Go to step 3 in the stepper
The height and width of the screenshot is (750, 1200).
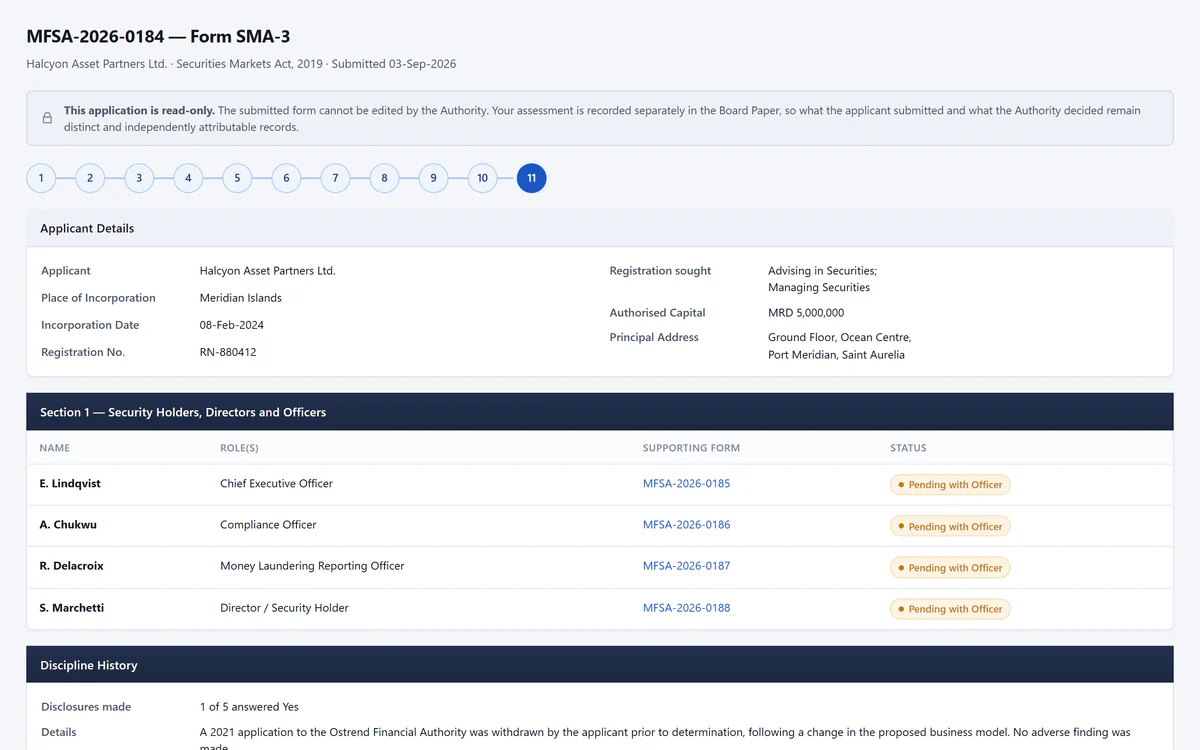pos(139,178)
